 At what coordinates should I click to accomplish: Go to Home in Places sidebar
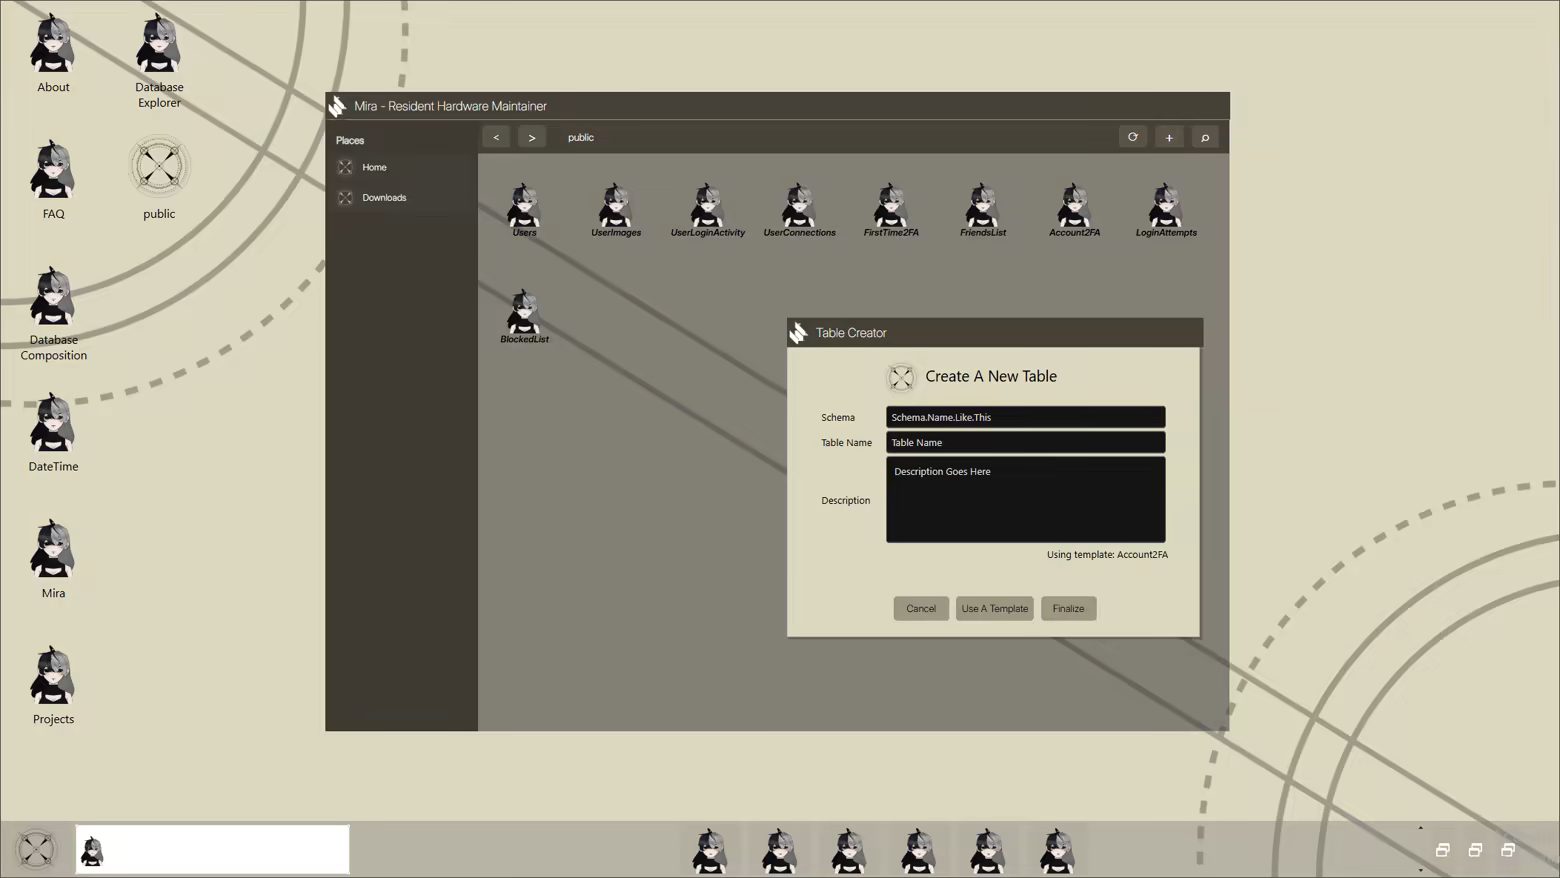[374, 167]
